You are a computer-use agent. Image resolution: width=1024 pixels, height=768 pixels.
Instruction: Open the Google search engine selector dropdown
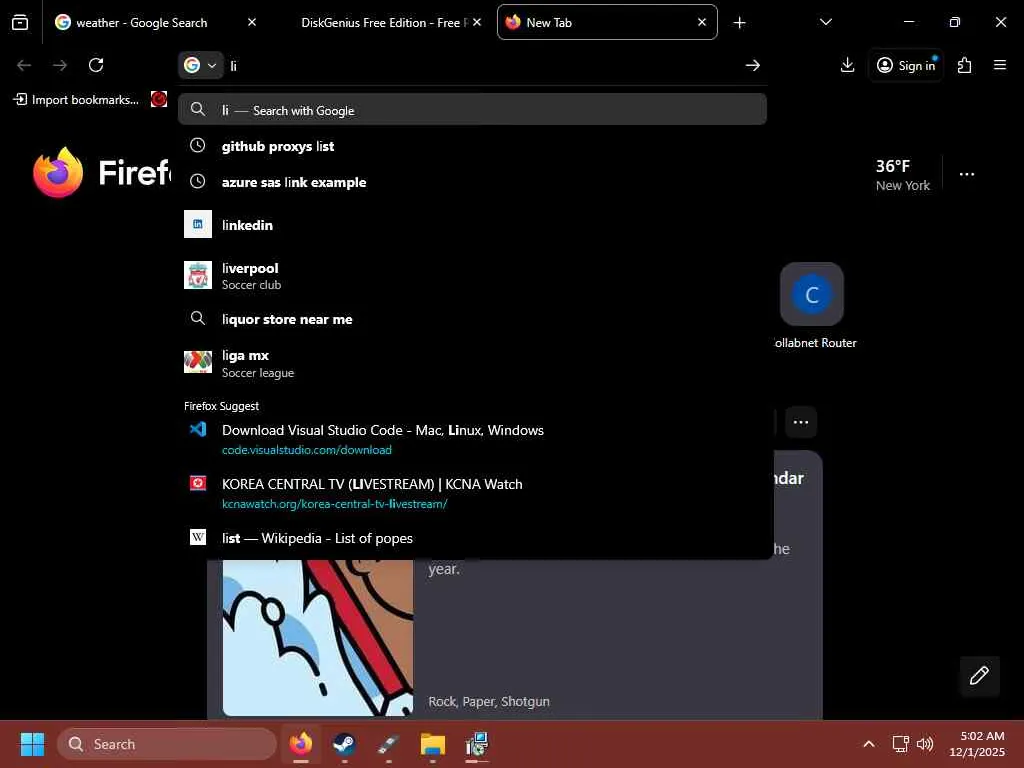[x=200, y=65]
